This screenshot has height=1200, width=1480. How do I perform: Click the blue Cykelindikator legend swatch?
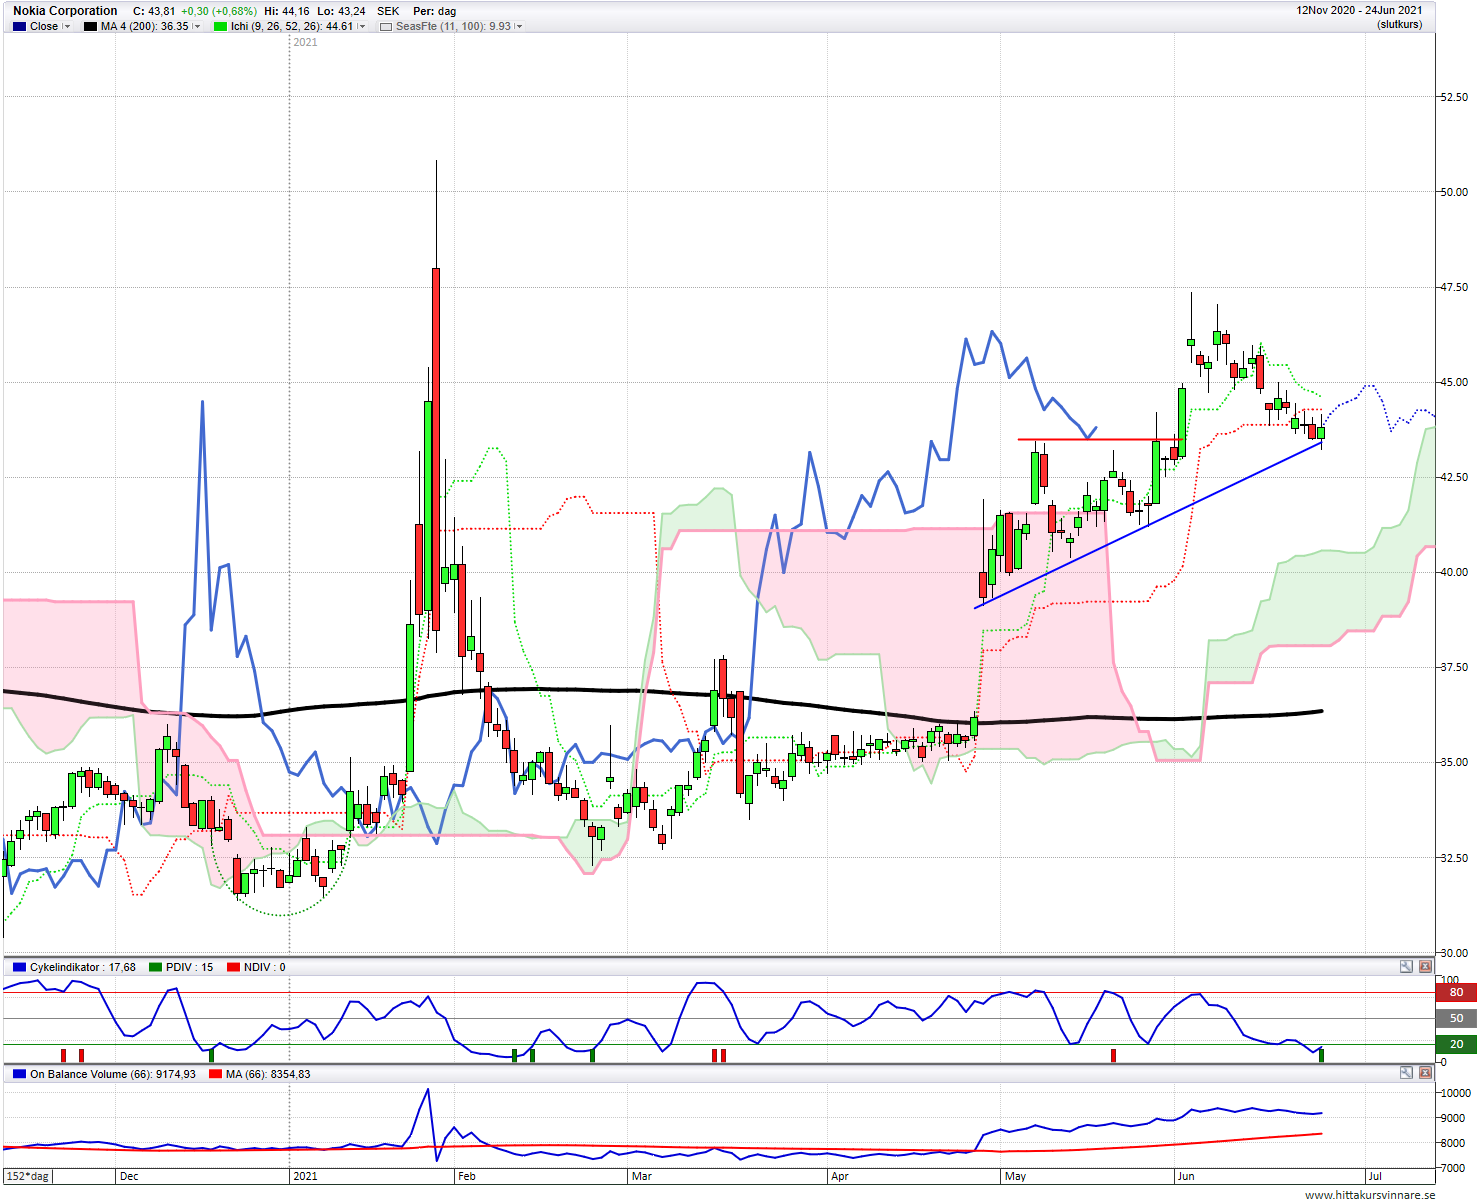pyautogui.click(x=19, y=967)
